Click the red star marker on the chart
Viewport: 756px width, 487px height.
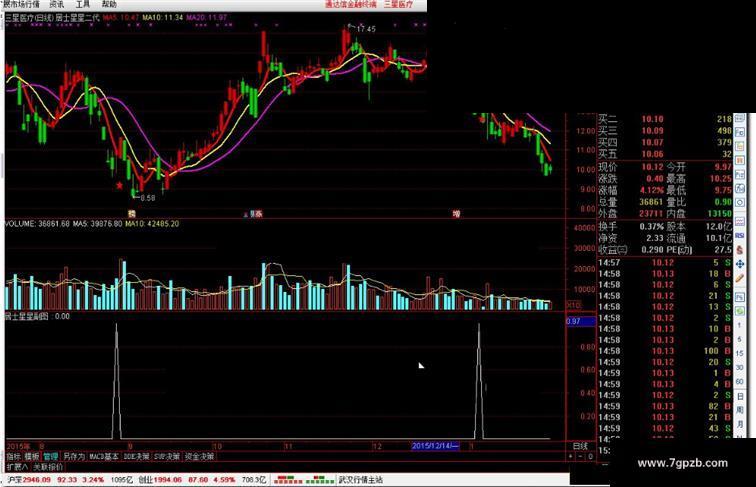(x=120, y=185)
